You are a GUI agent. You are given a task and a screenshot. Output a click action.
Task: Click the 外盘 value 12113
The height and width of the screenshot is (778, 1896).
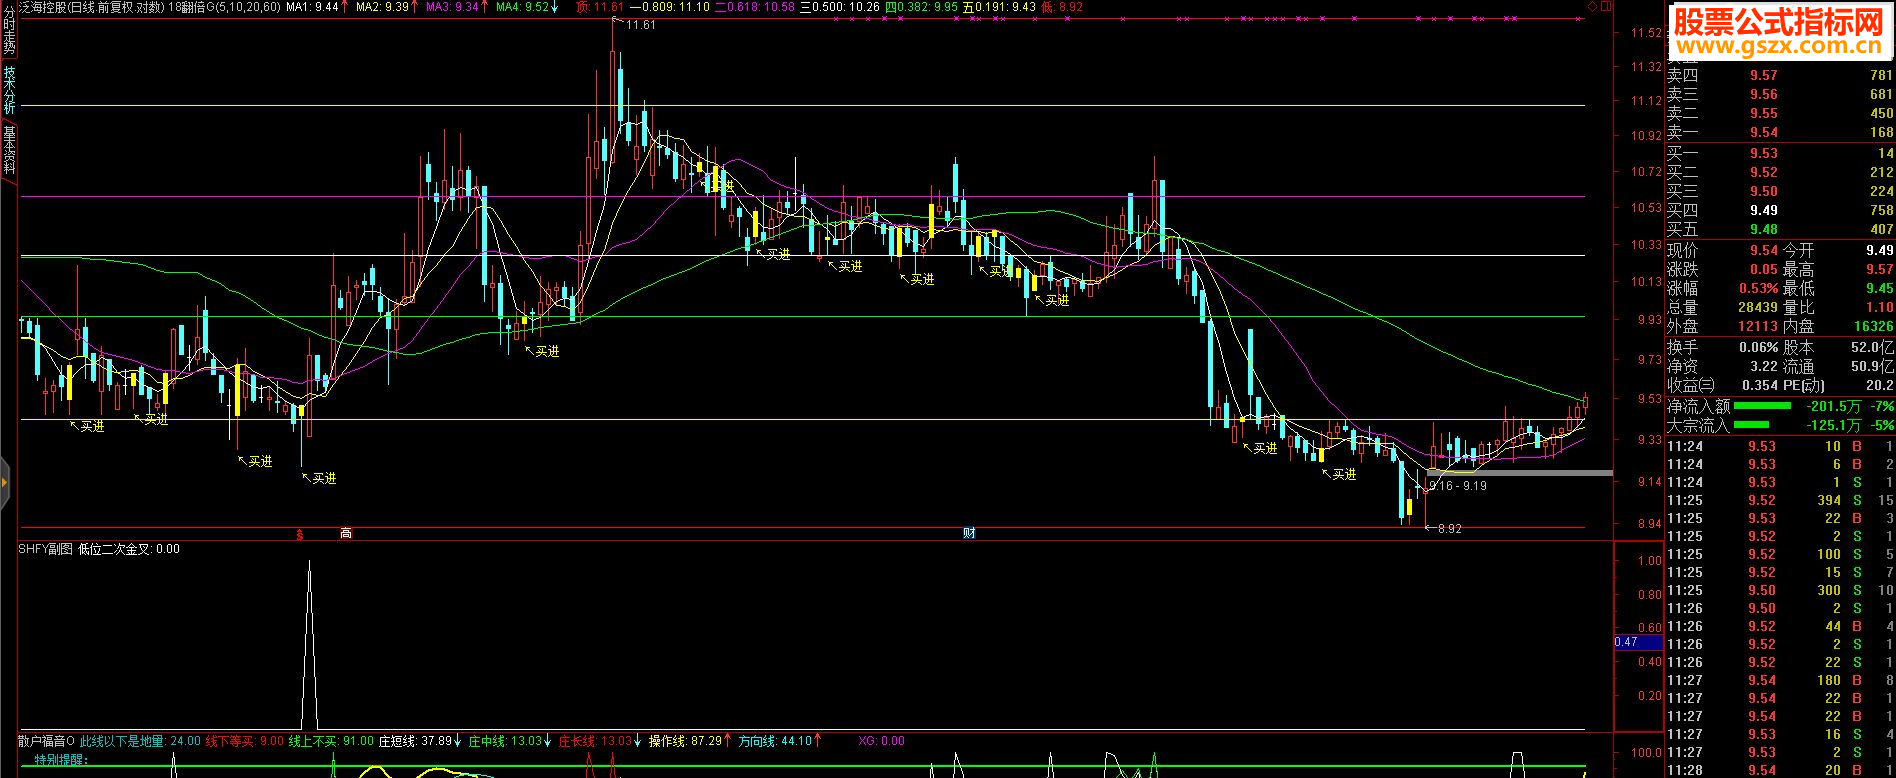click(1757, 326)
